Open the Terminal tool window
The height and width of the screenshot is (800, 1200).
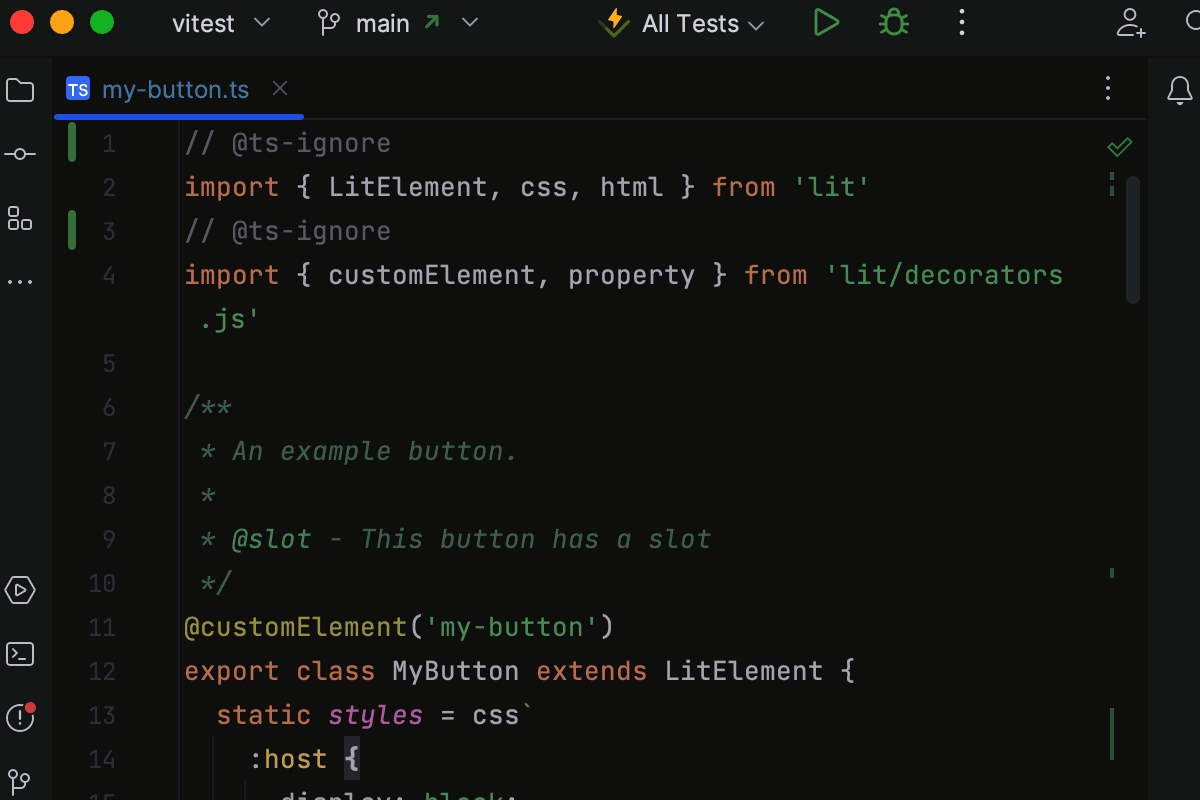(x=20, y=654)
